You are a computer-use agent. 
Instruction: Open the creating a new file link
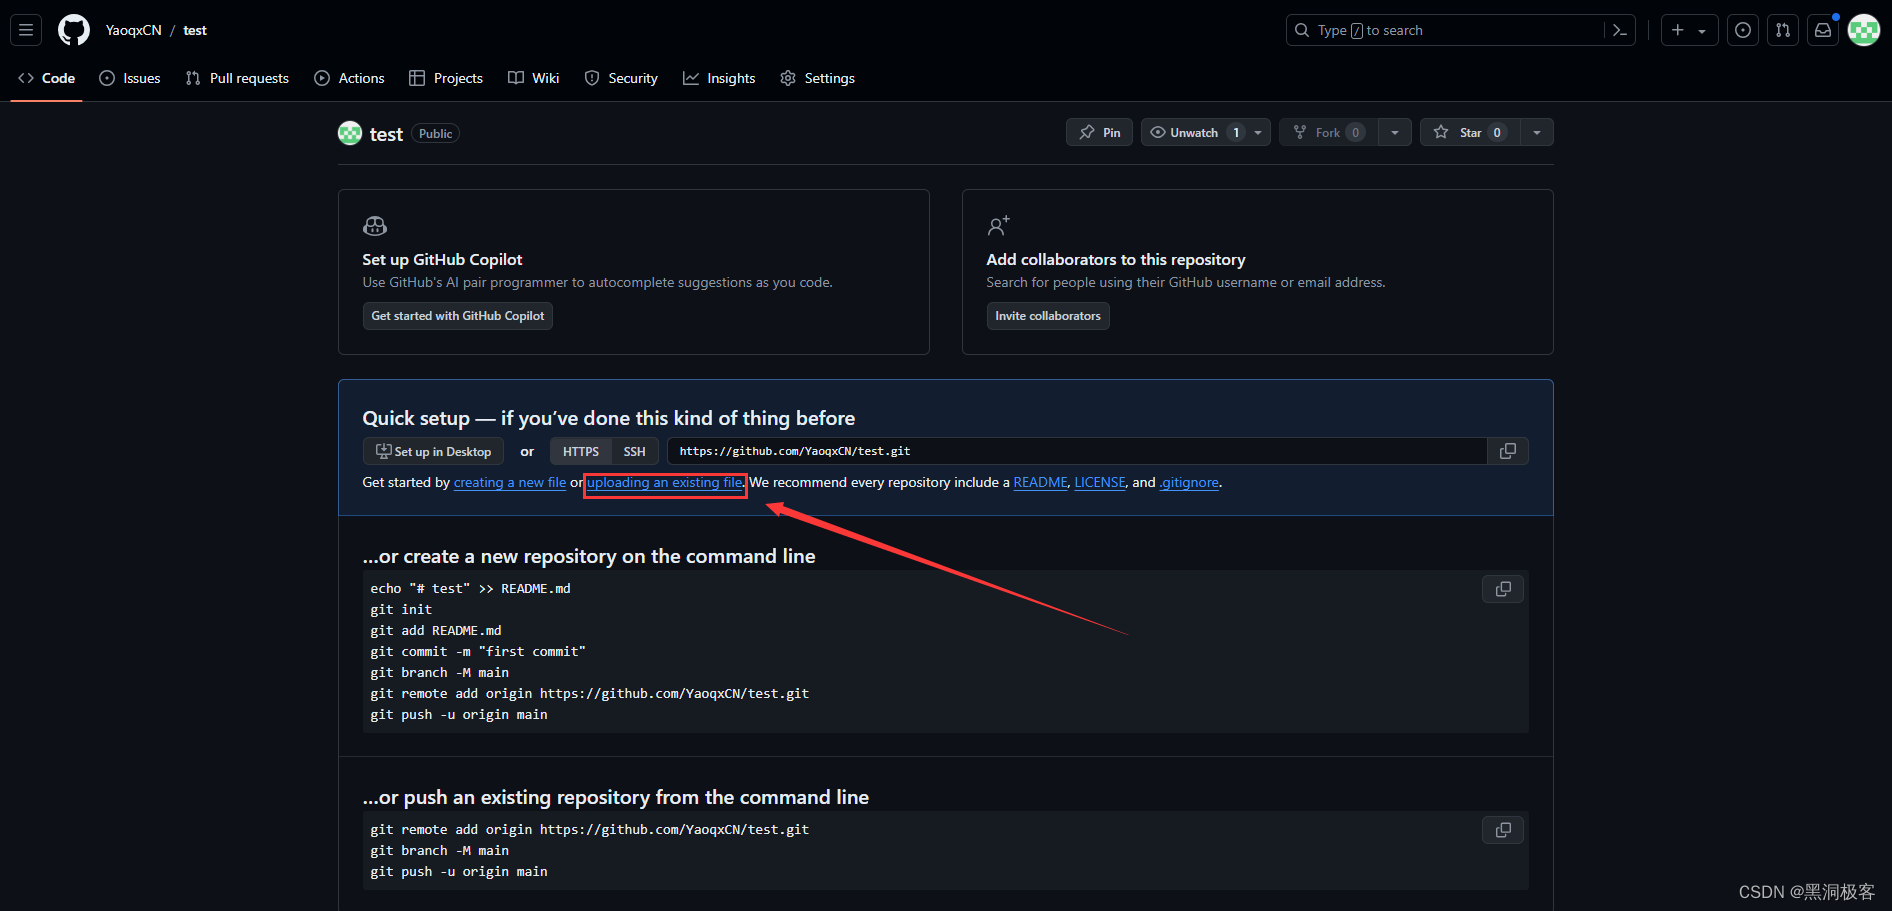pos(510,482)
